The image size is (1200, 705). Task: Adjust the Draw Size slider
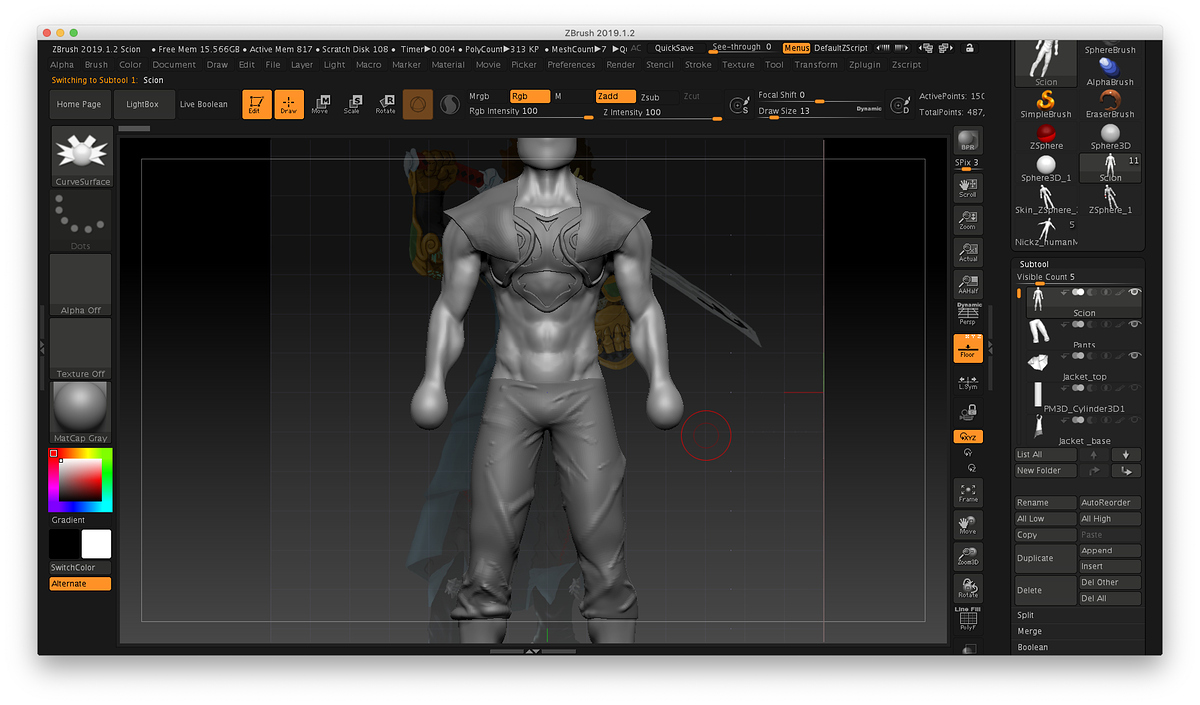820,111
